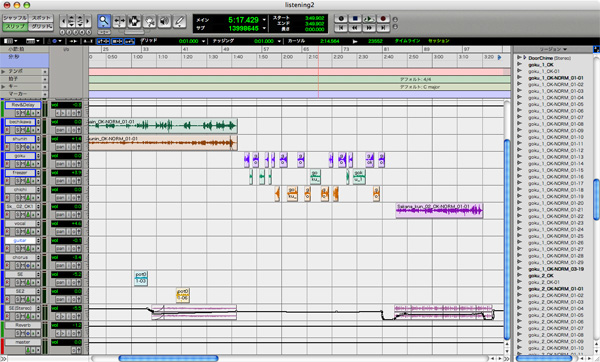
Task: Select goku_2_OK region in list
Action: pos(541,276)
